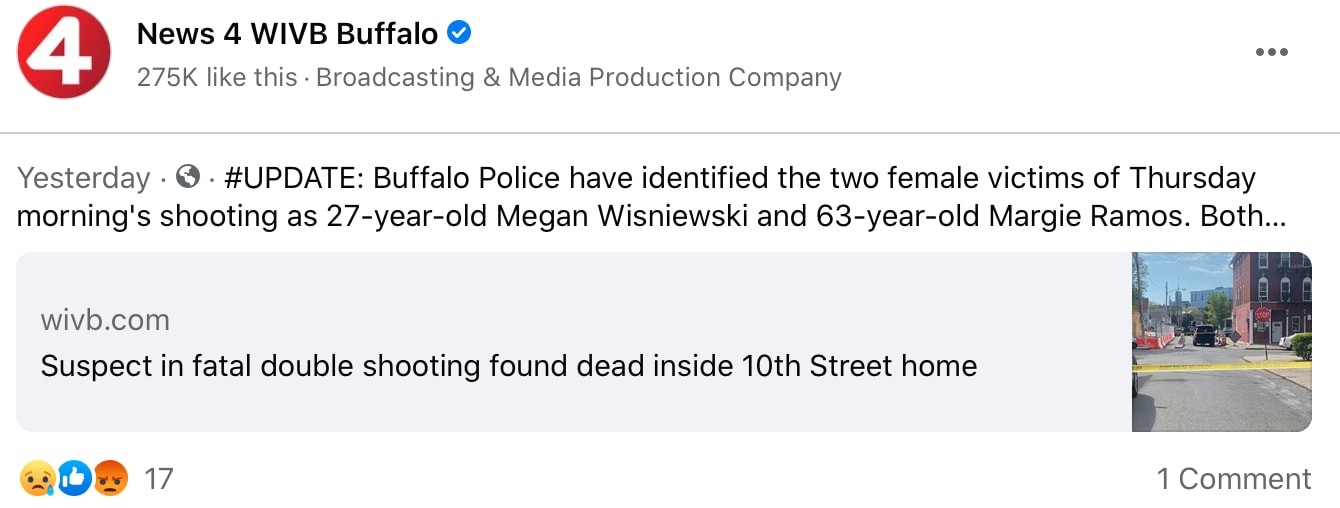The image size is (1340, 508).
Task: Click the street scene article thumbnail
Action: 1221,342
